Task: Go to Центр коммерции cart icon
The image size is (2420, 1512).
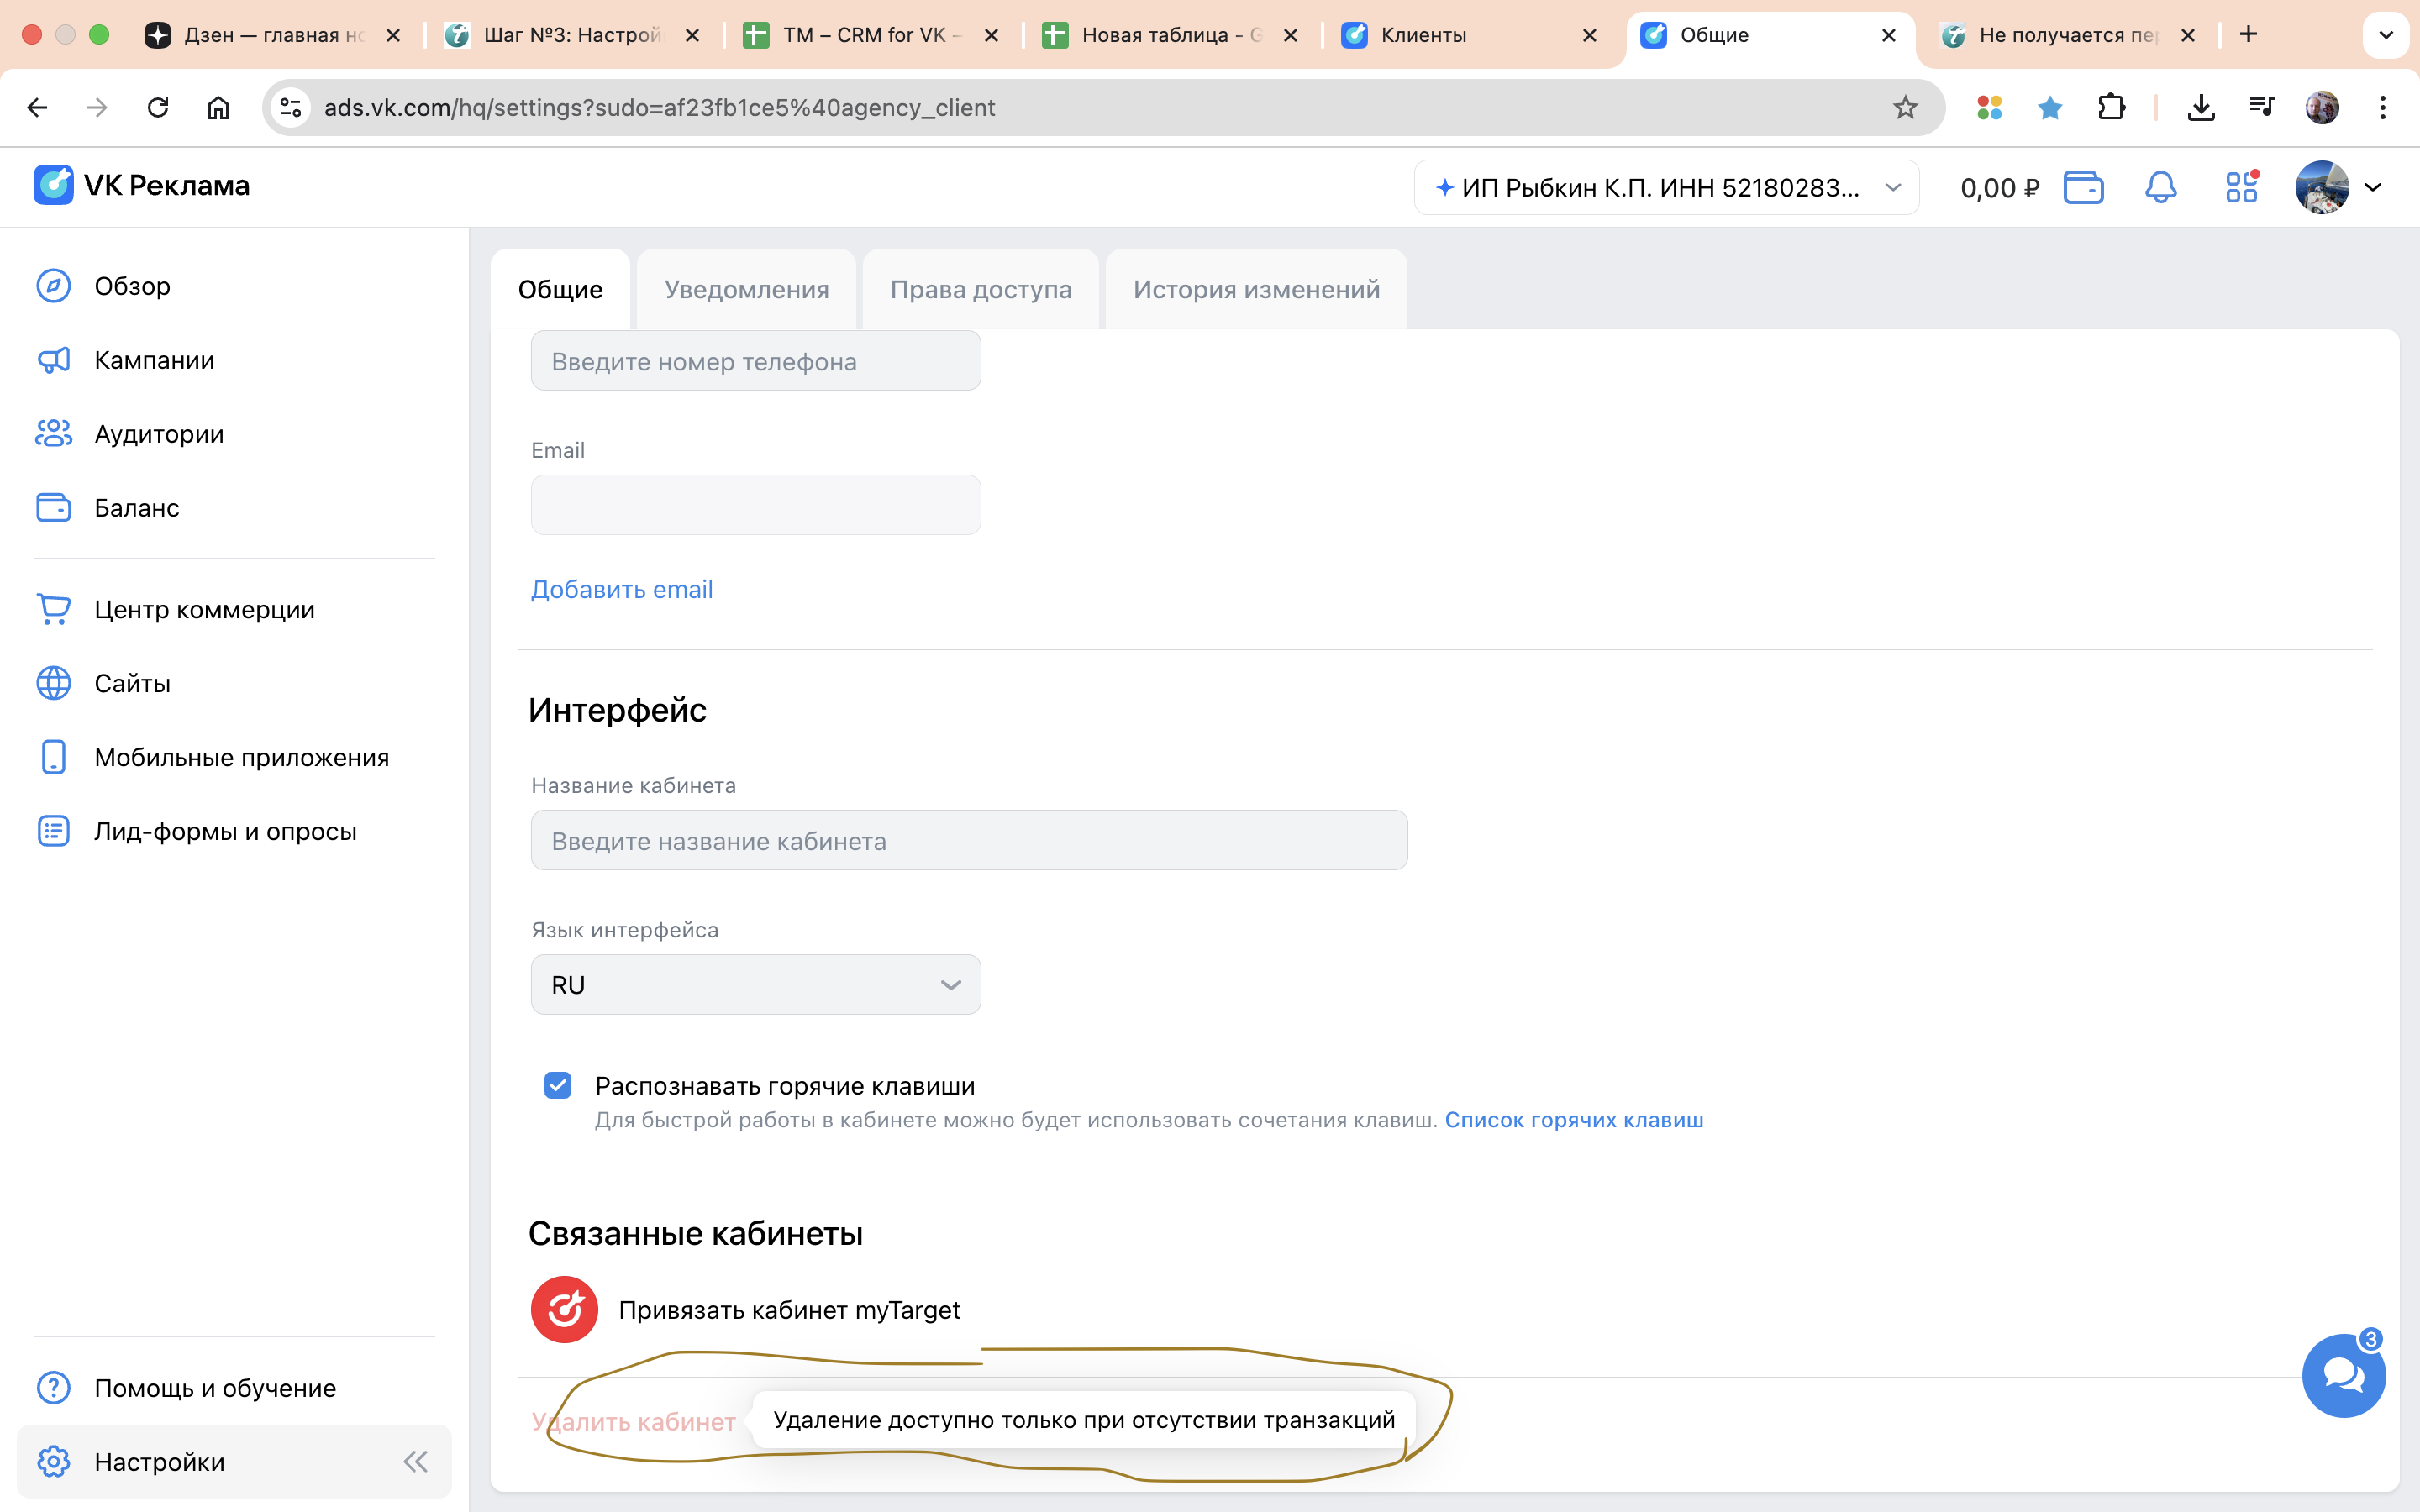Action: [53, 609]
